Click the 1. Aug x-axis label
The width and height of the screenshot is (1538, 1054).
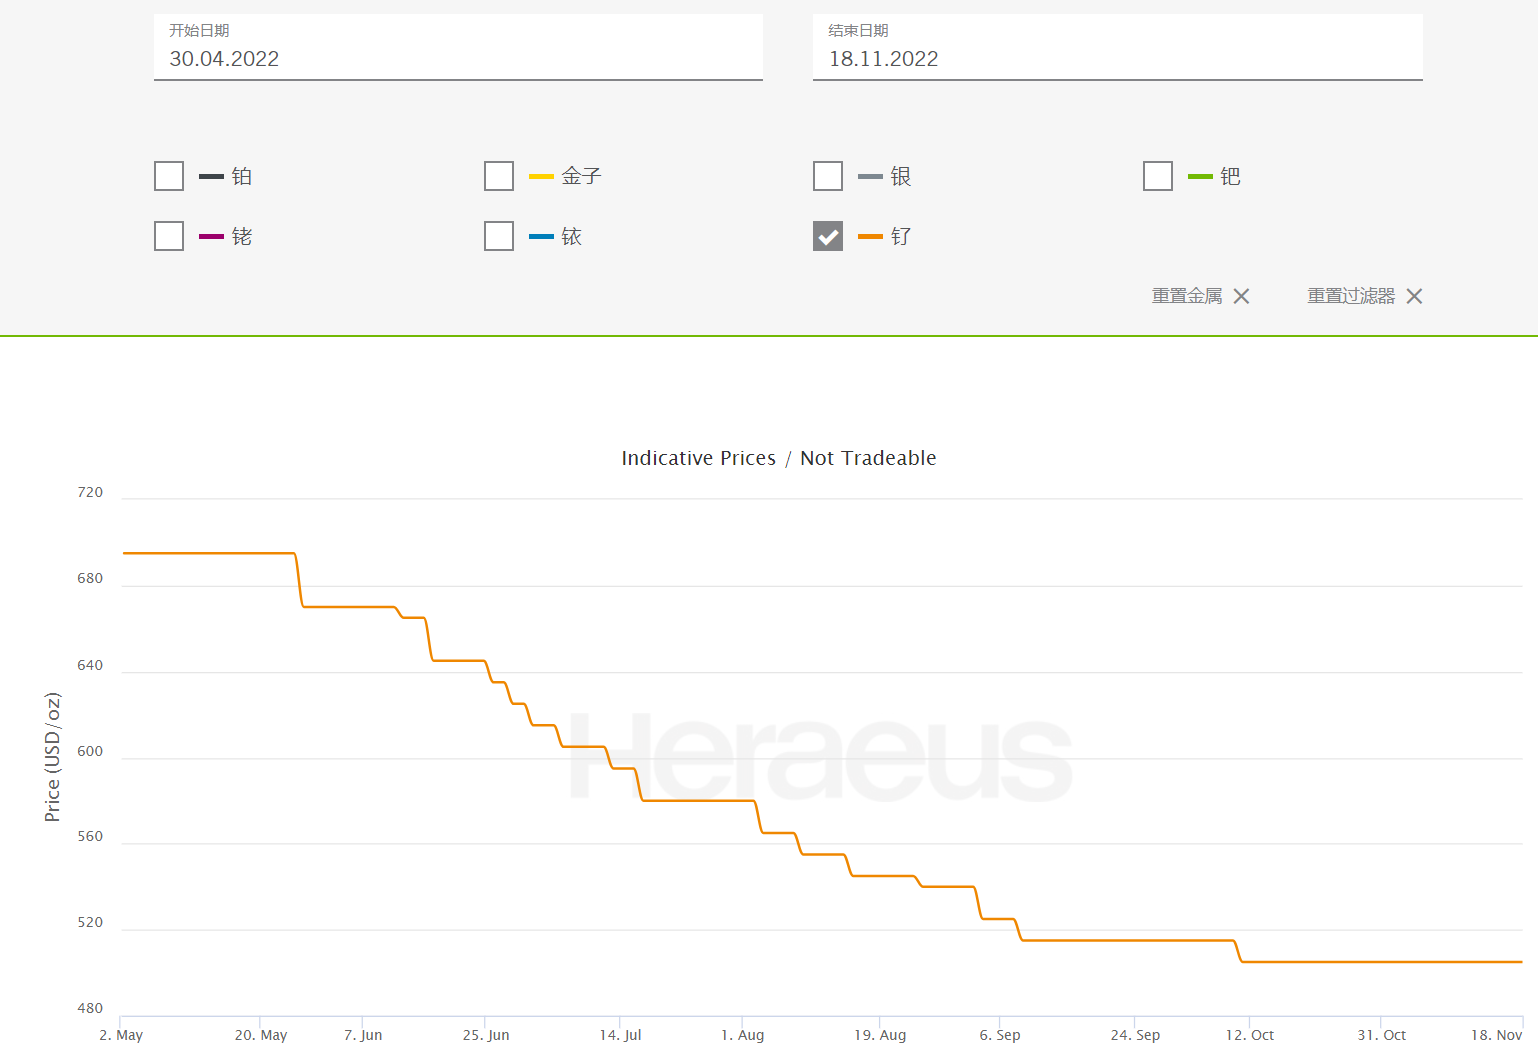click(742, 1035)
